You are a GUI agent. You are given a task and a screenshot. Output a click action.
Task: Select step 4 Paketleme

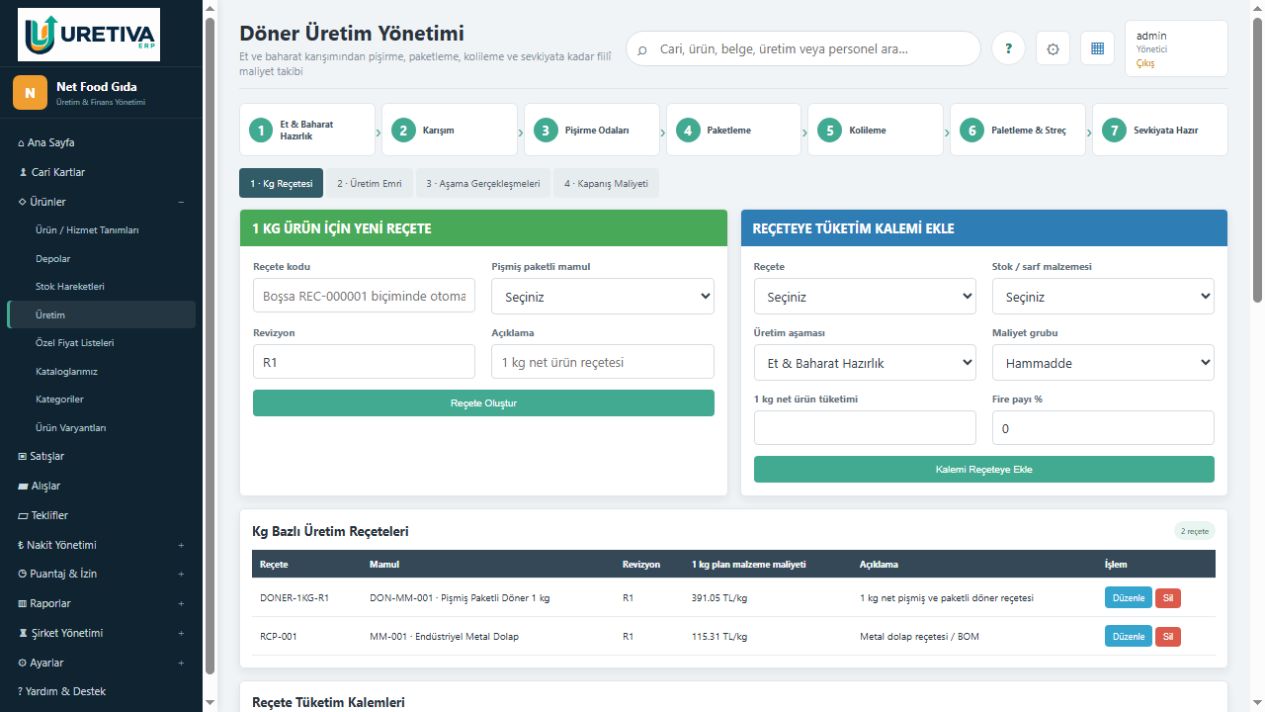(733, 130)
